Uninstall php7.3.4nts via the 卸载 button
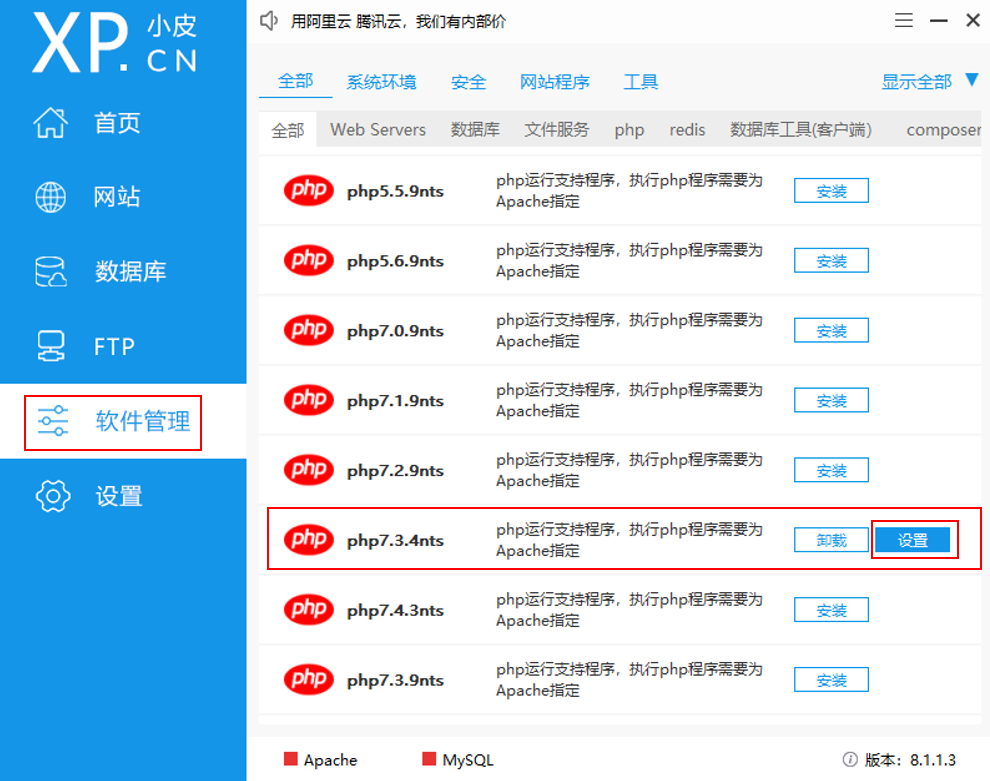This screenshot has height=781, width=990. (831, 539)
